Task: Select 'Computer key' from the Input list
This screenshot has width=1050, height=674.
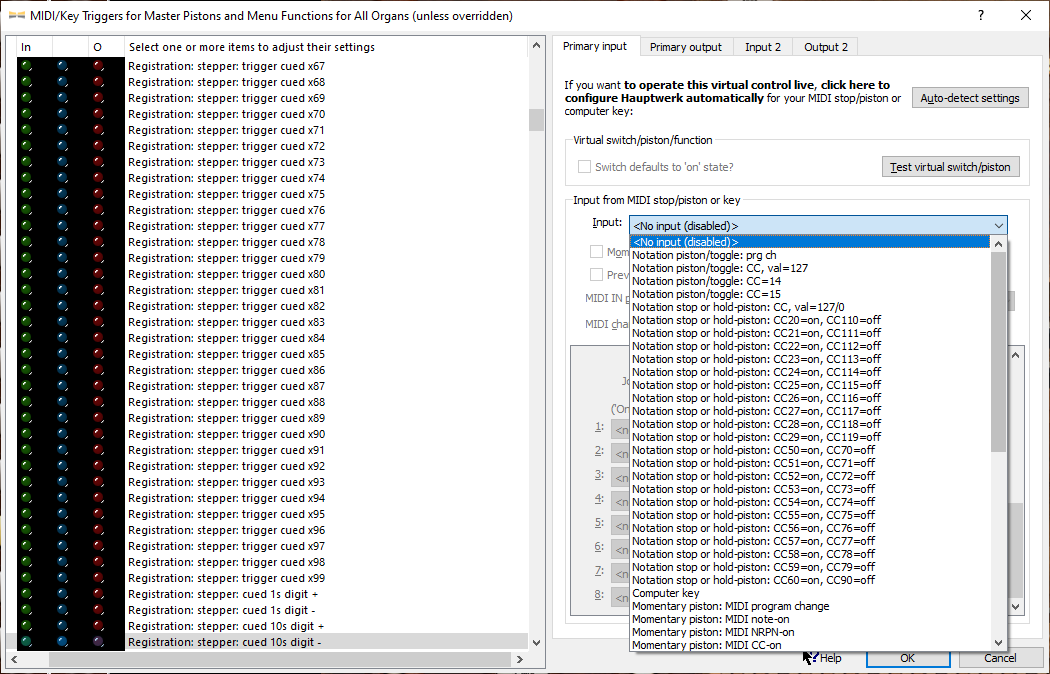Action: 665,593
